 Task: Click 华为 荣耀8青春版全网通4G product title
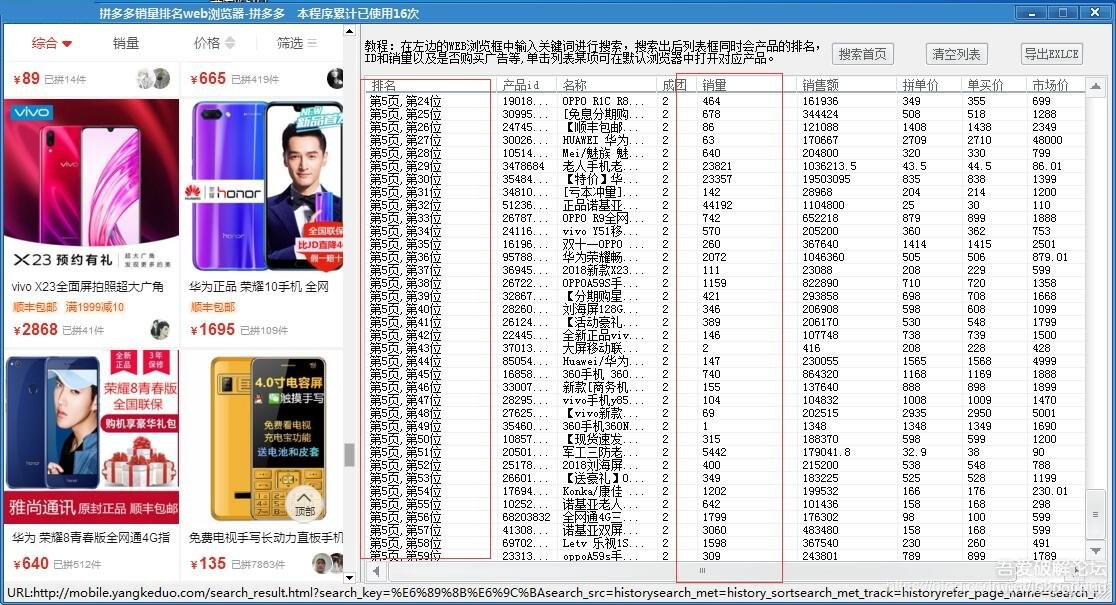coord(91,537)
